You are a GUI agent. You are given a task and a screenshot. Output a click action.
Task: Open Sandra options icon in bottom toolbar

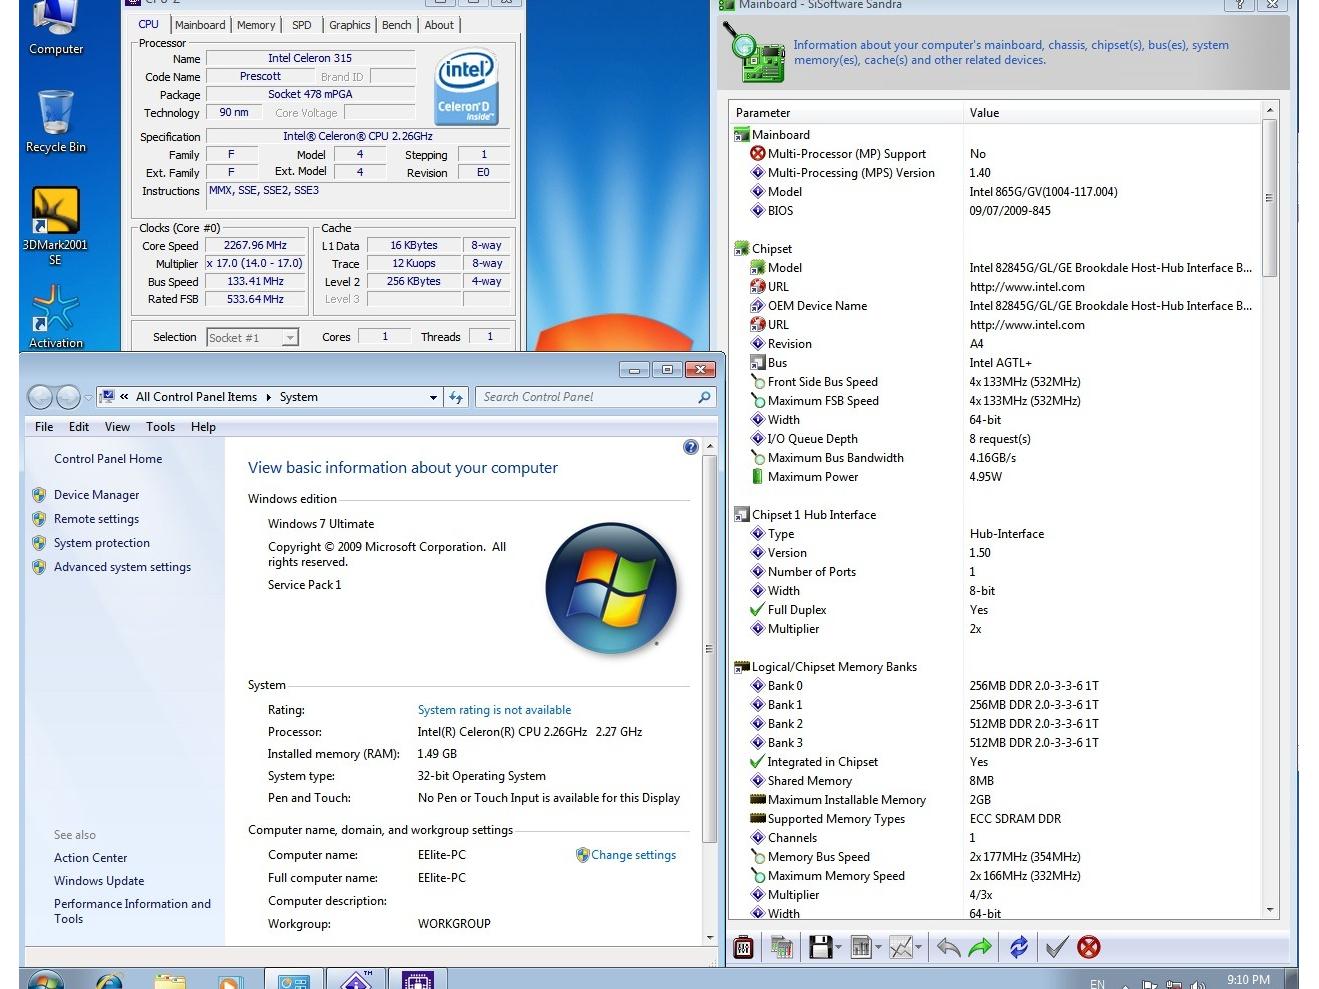pos(743,947)
